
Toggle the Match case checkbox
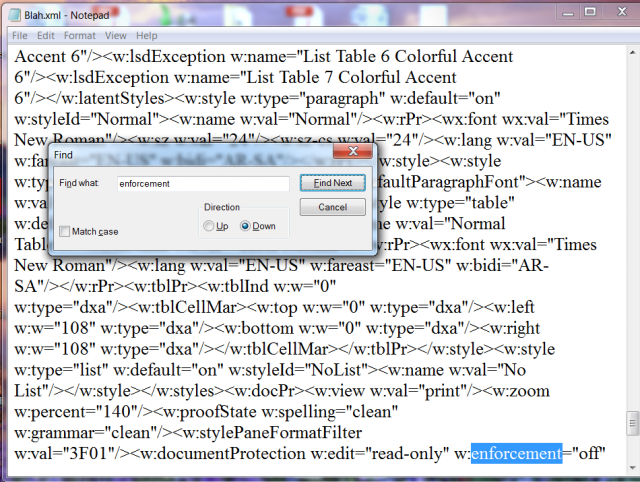[64, 231]
